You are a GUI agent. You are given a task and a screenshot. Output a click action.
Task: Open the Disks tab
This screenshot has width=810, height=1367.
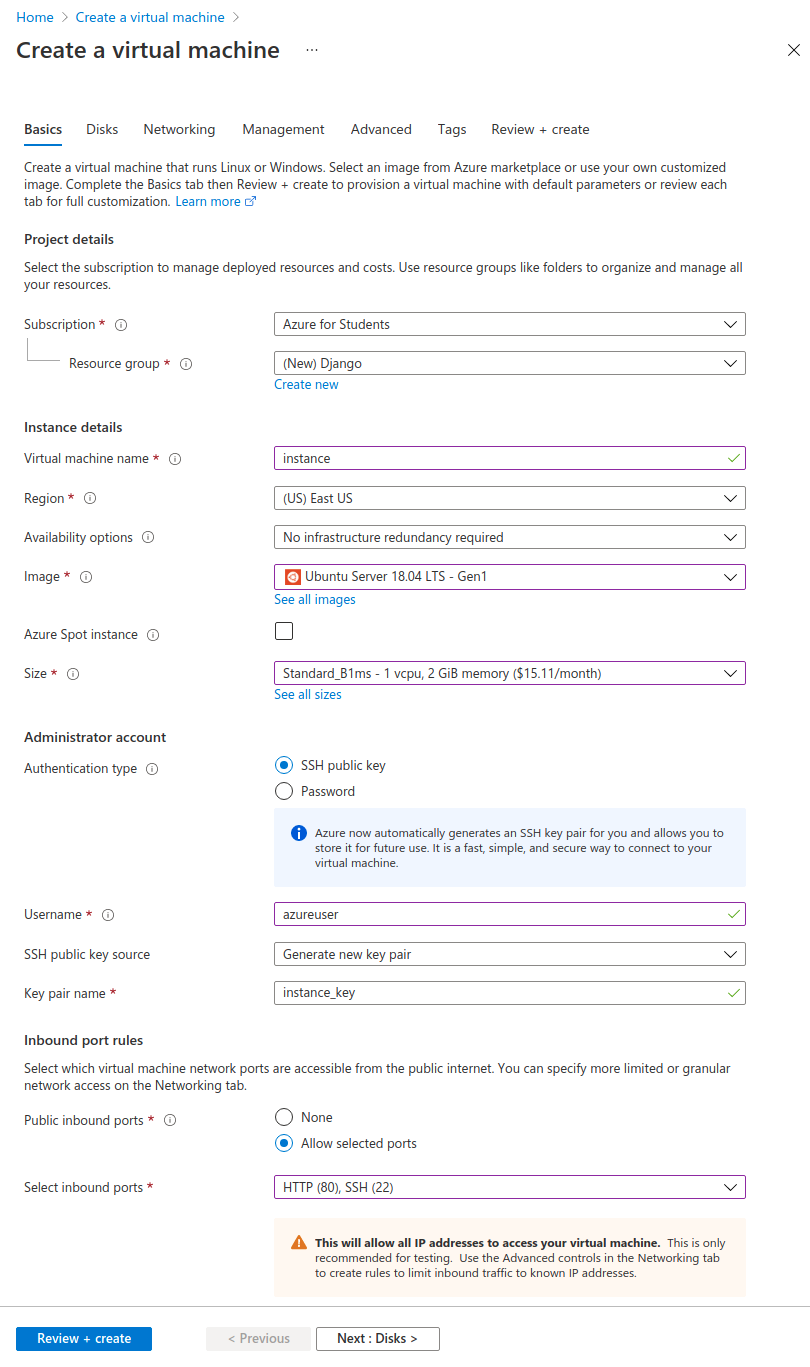coord(102,129)
